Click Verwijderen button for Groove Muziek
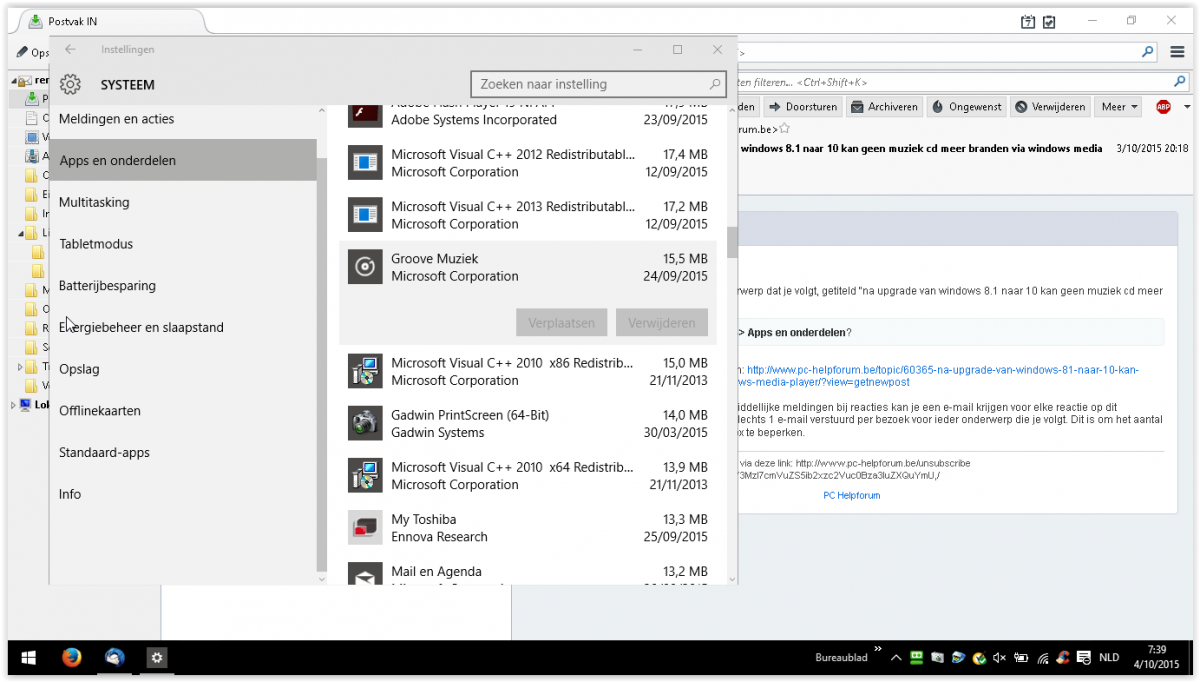 [x=662, y=323]
